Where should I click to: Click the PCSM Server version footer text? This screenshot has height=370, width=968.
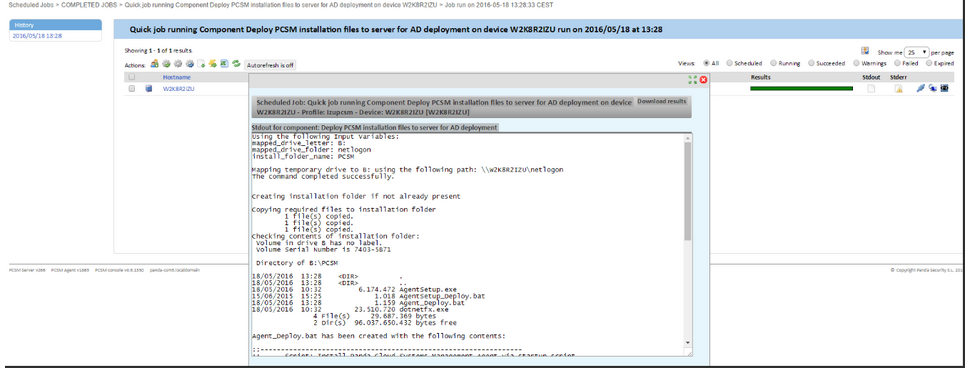27,270
